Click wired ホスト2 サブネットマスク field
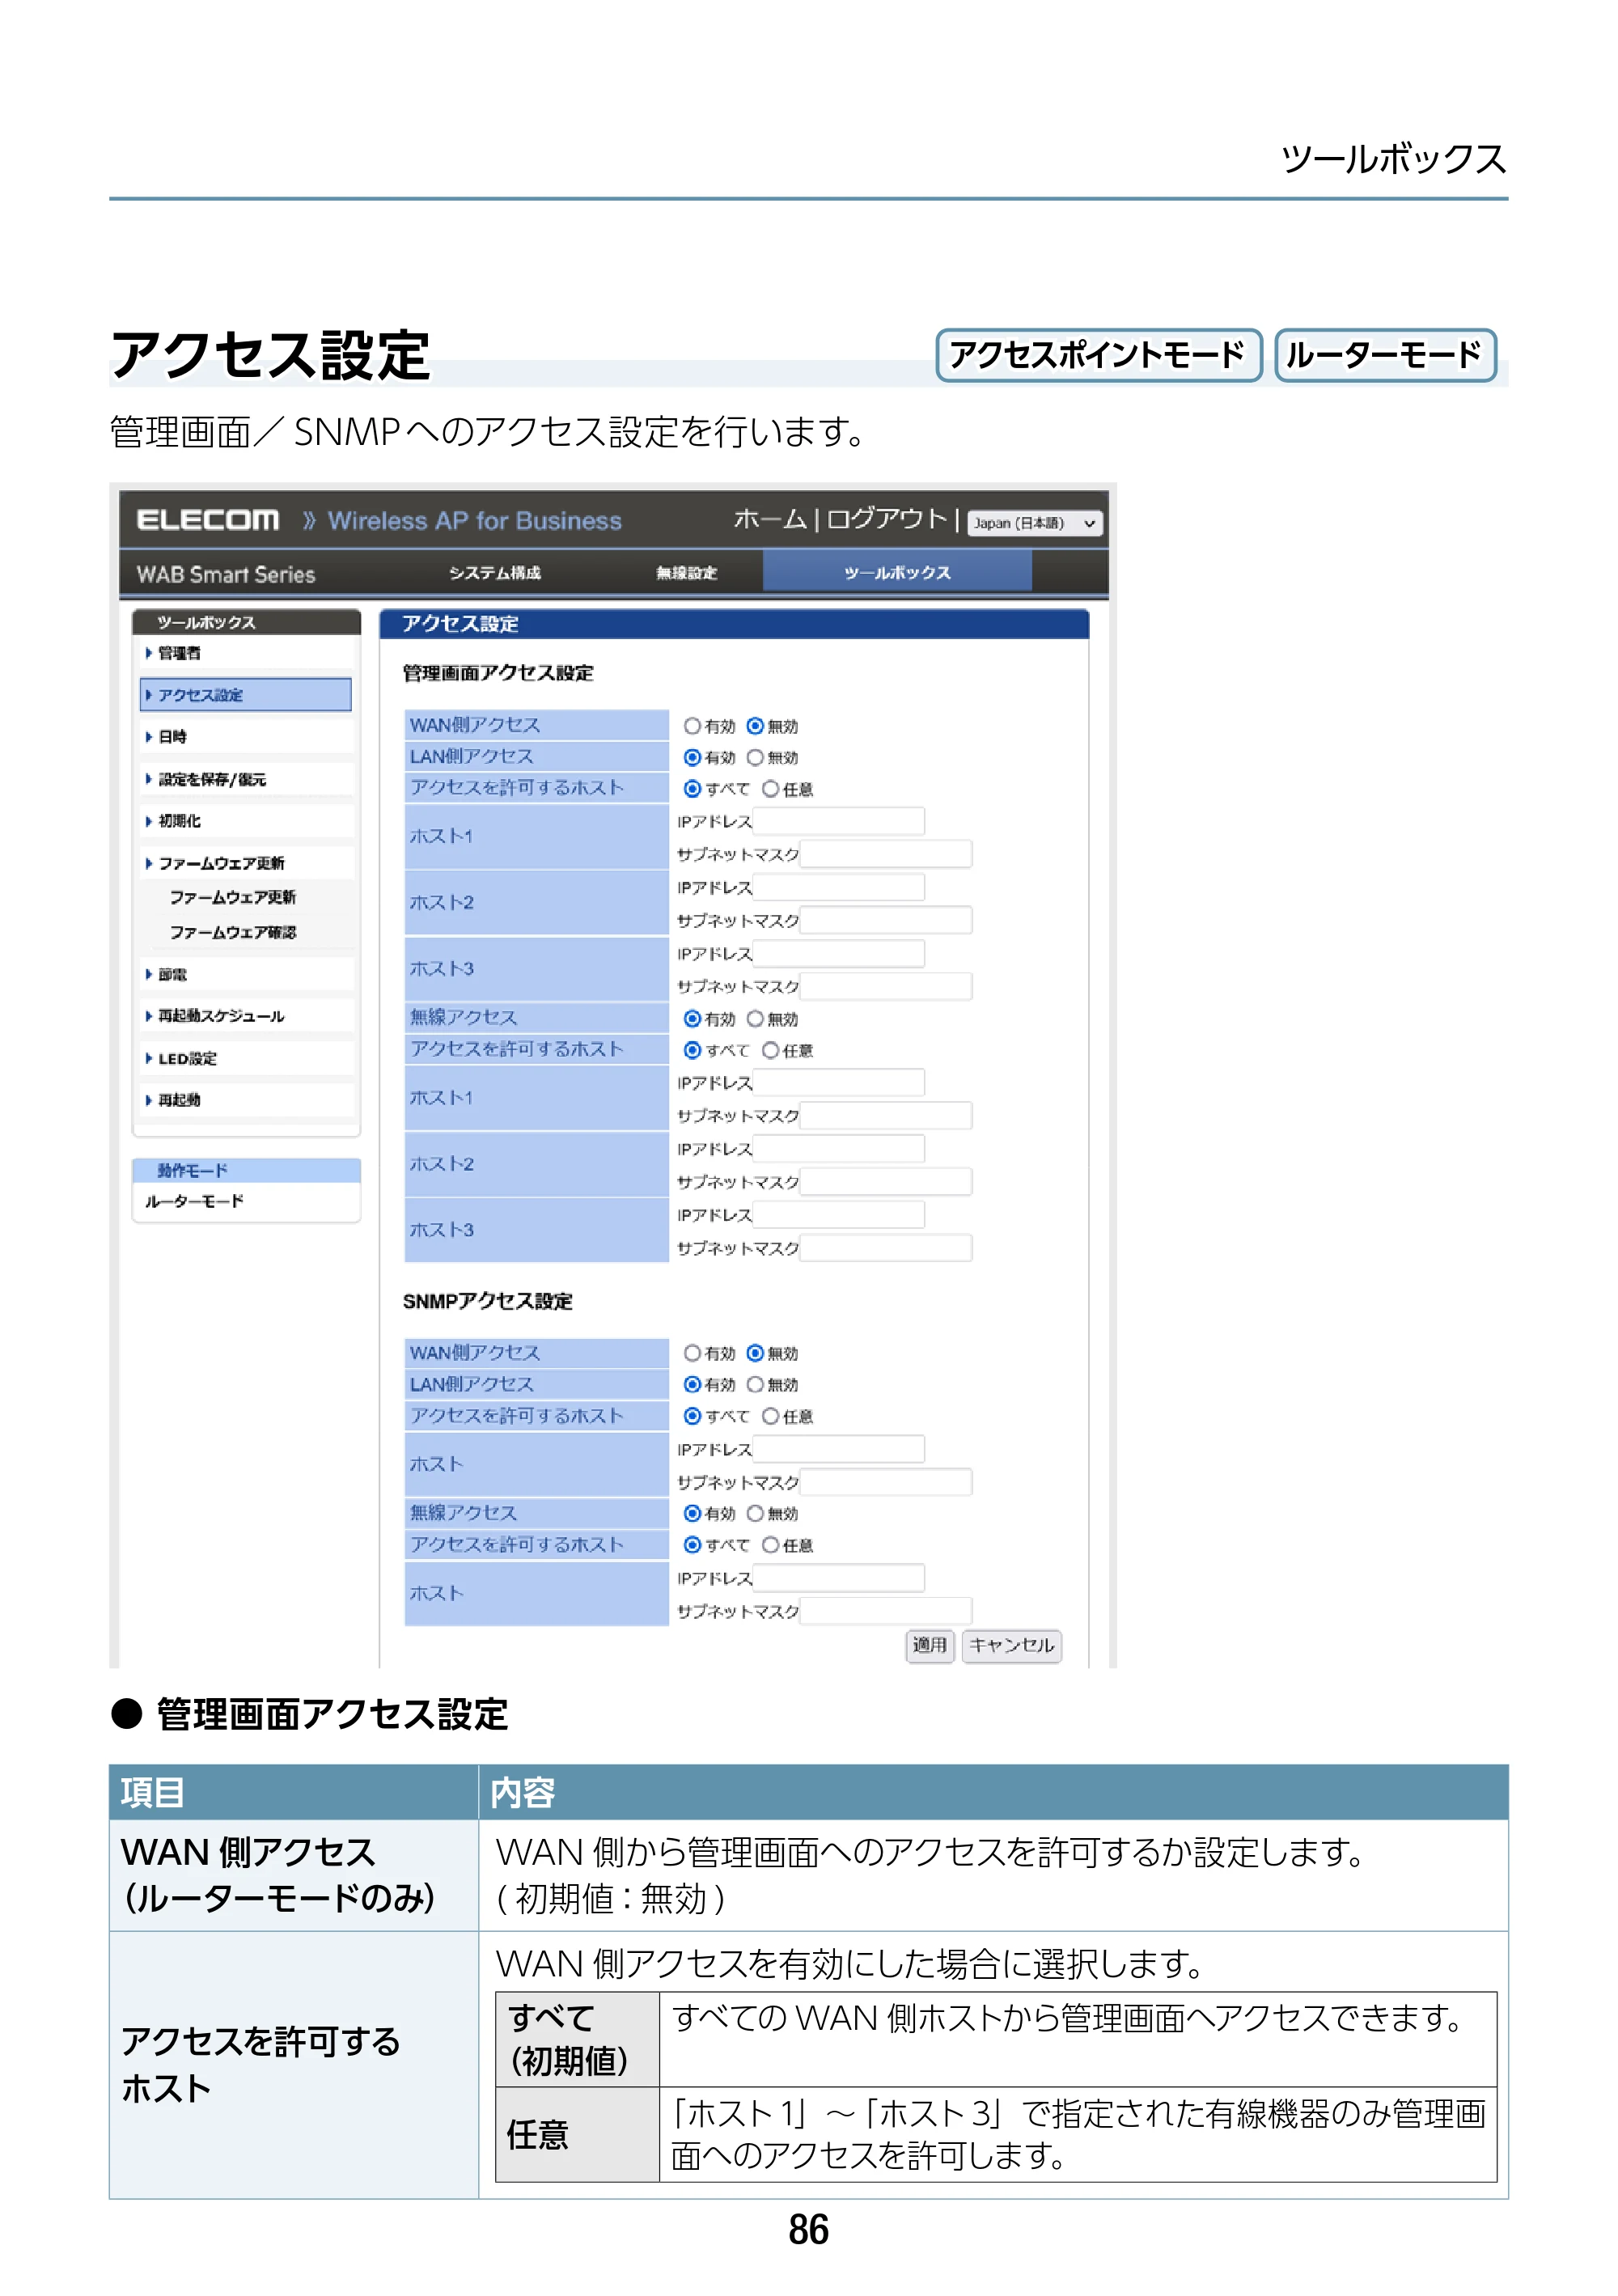This screenshot has height=2296, width=1618. (x=886, y=920)
